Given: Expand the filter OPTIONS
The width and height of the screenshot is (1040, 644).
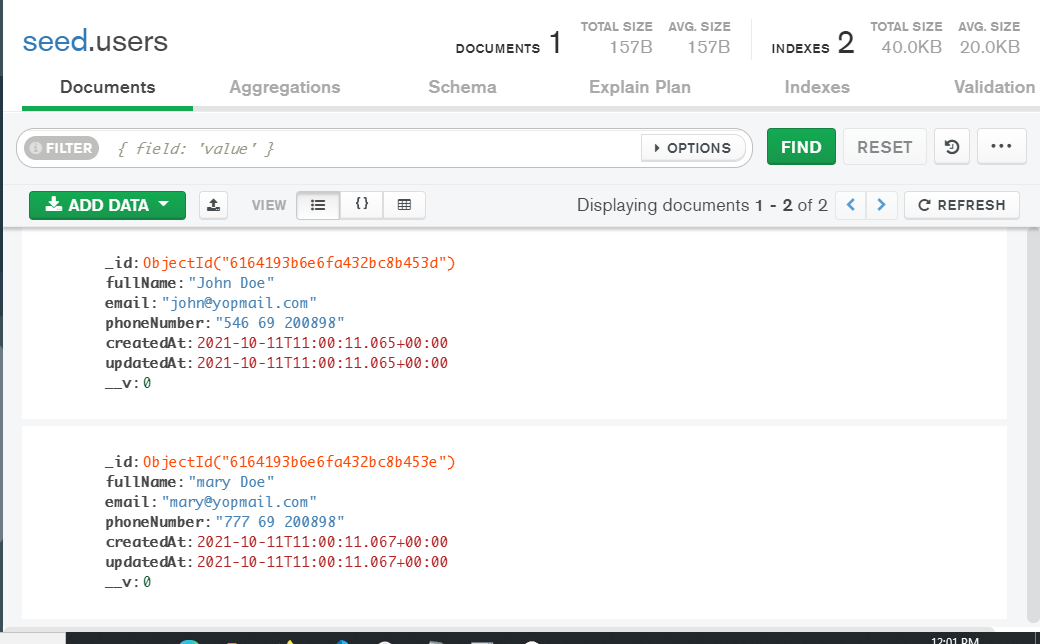Looking at the screenshot, I should pos(692,148).
